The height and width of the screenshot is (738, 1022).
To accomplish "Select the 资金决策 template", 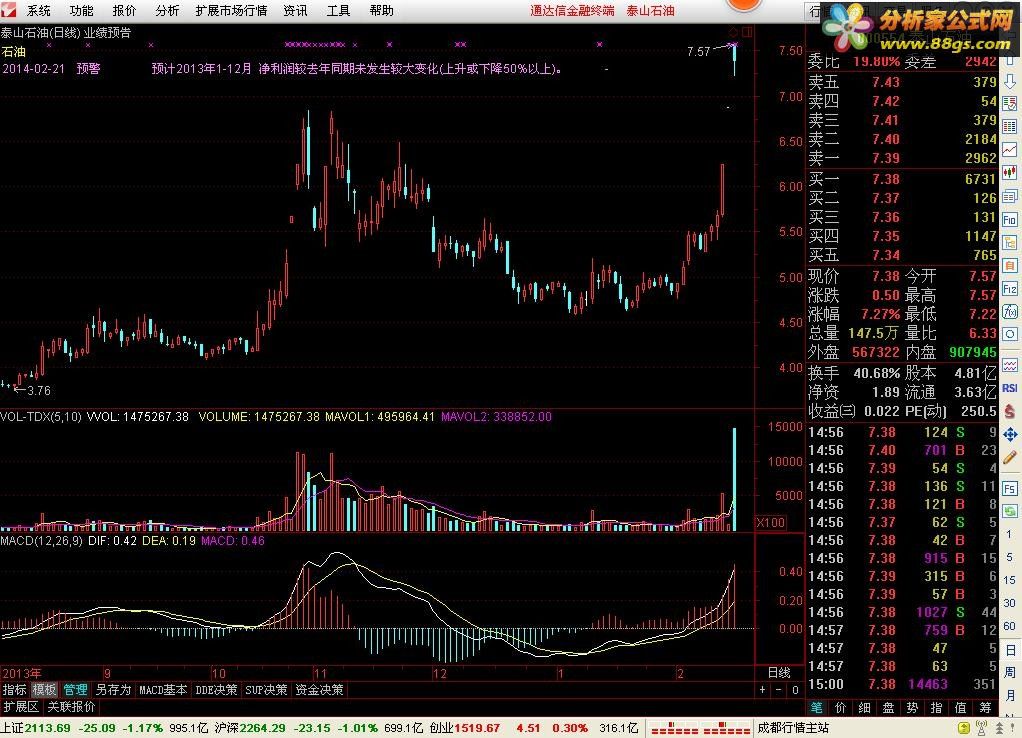I will point(319,690).
